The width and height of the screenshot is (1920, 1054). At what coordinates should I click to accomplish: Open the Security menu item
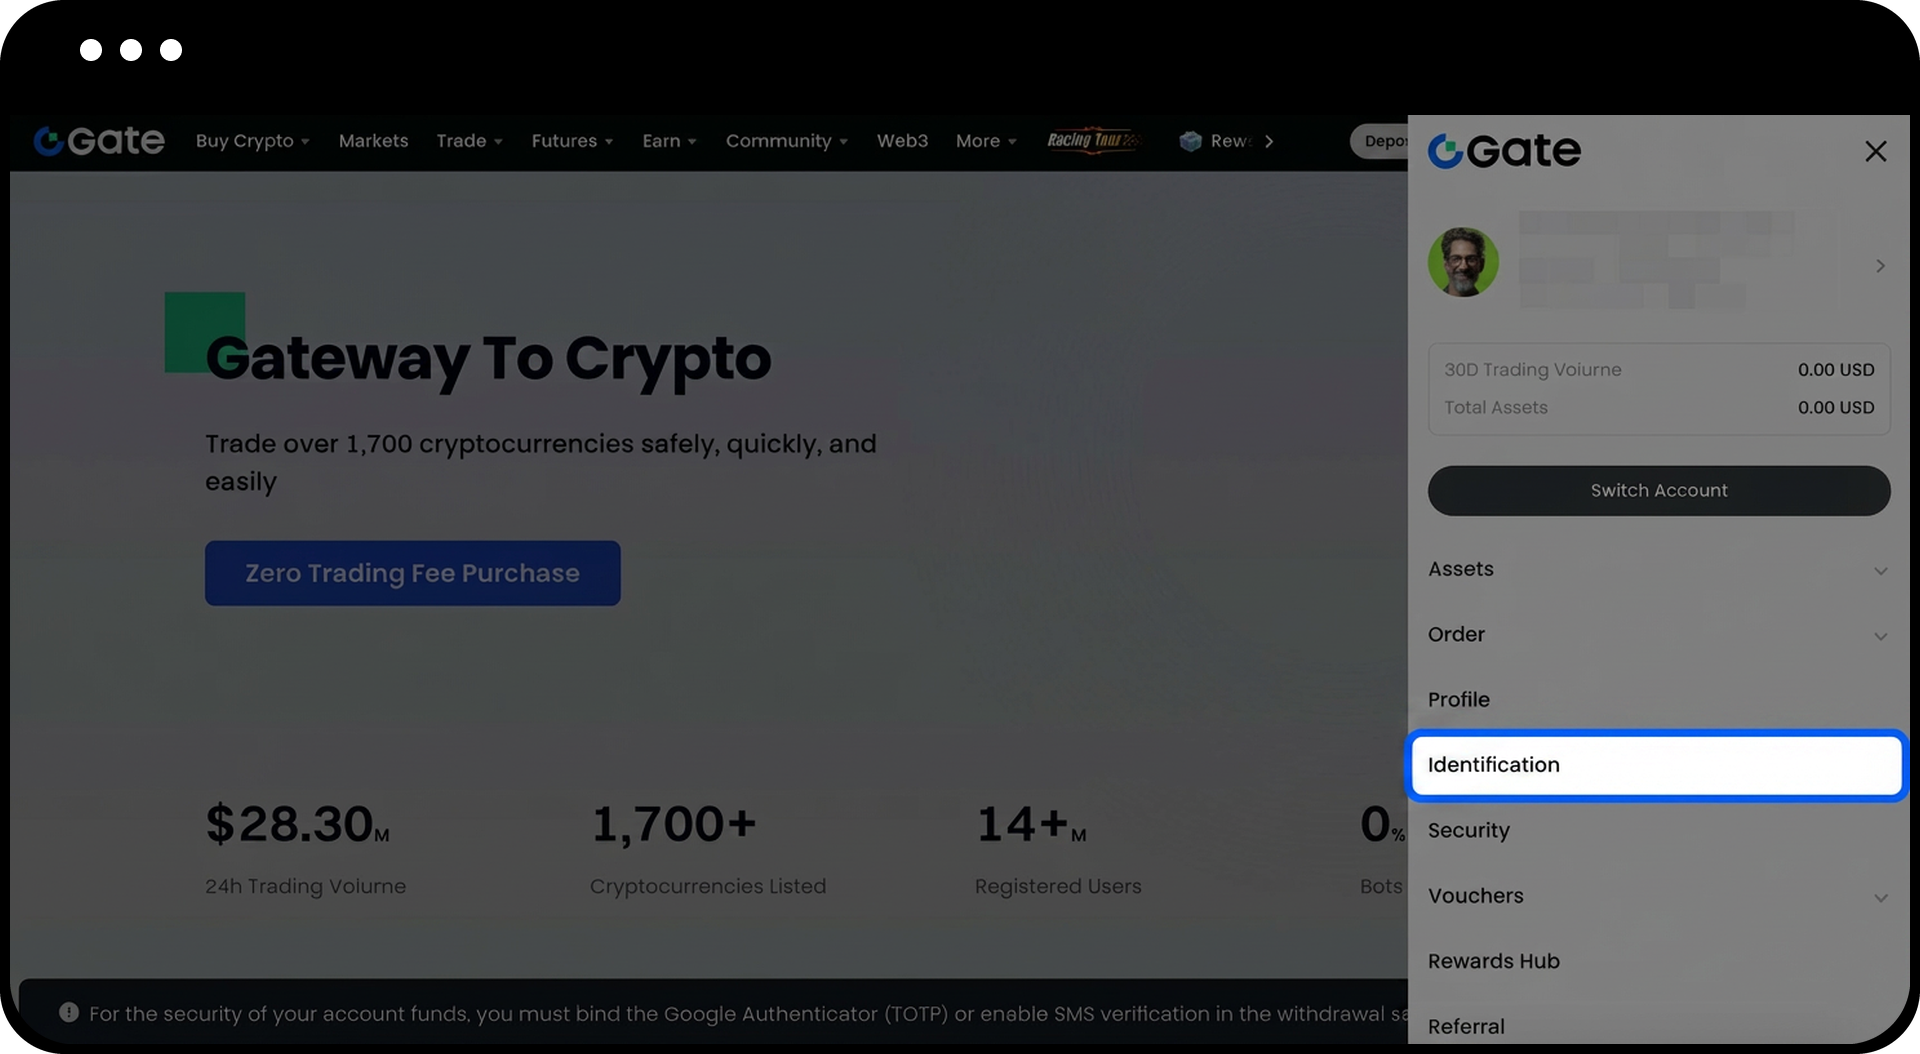point(1468,830)
